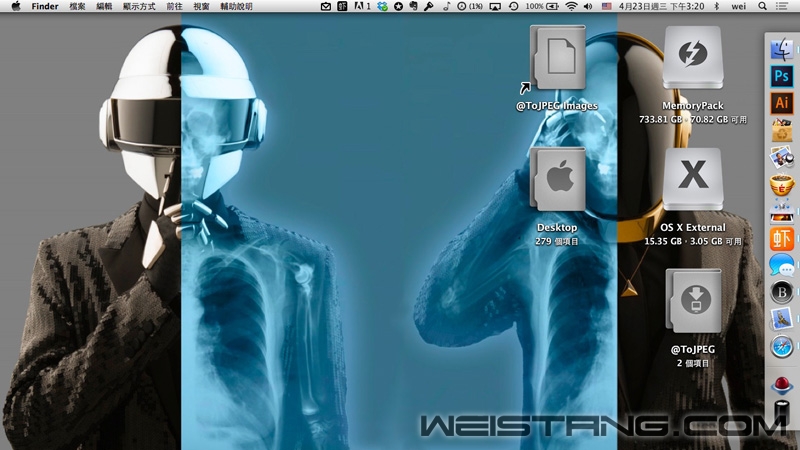This screenshot has width=800, height=450.
Task: Open the 視窗 menu
Action: pyautogui.click(x=201, y=6)
